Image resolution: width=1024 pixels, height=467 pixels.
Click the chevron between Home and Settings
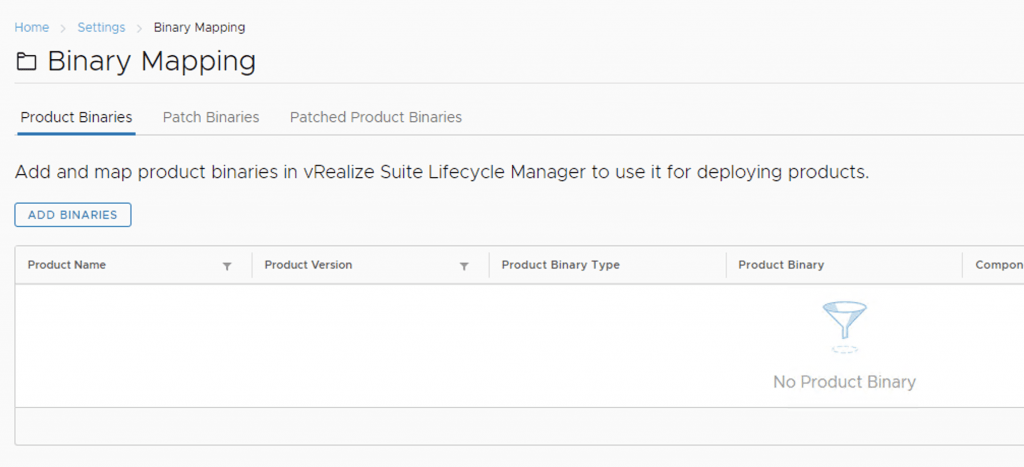click(63, 28)
